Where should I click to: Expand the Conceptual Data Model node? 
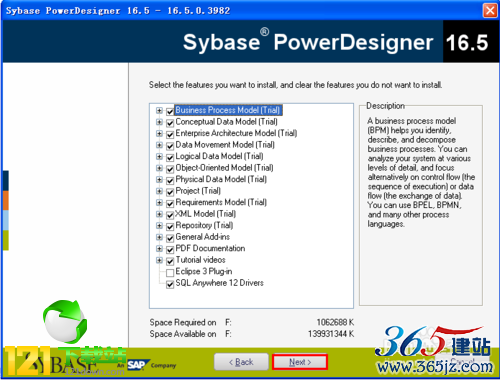point(159,122)
